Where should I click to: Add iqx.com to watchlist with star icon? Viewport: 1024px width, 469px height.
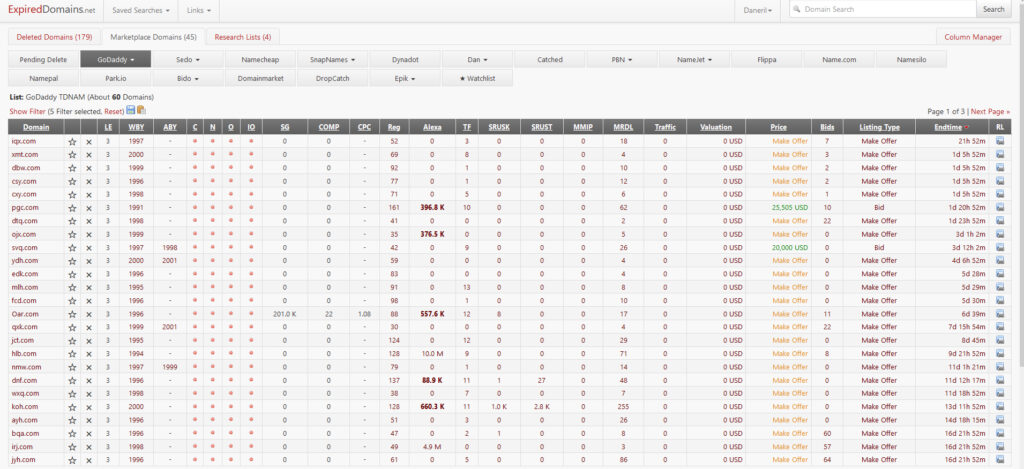click(72, 141)
